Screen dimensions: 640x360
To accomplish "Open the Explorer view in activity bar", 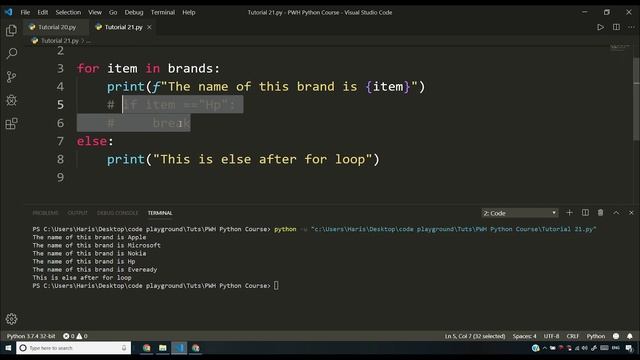I will click(x=11, y=31).
